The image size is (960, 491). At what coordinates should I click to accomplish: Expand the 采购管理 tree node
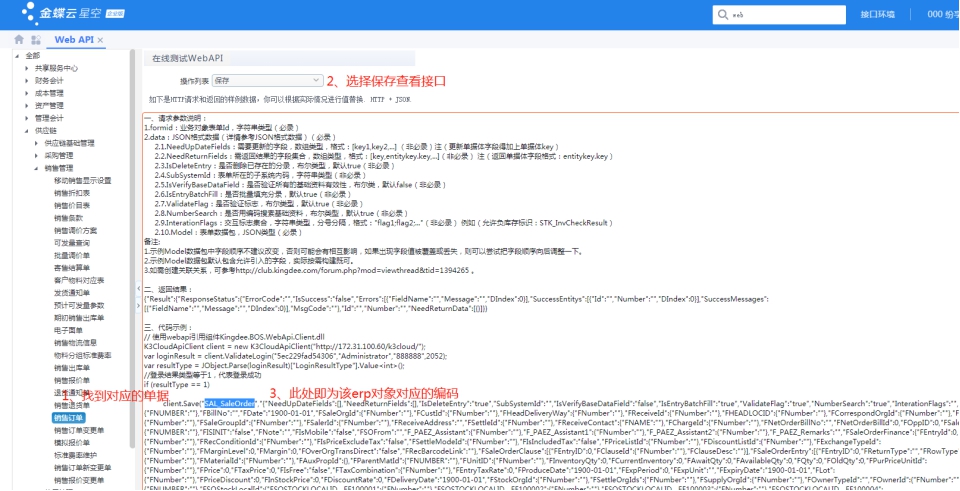pyautogui.click(x=37, y=156)
